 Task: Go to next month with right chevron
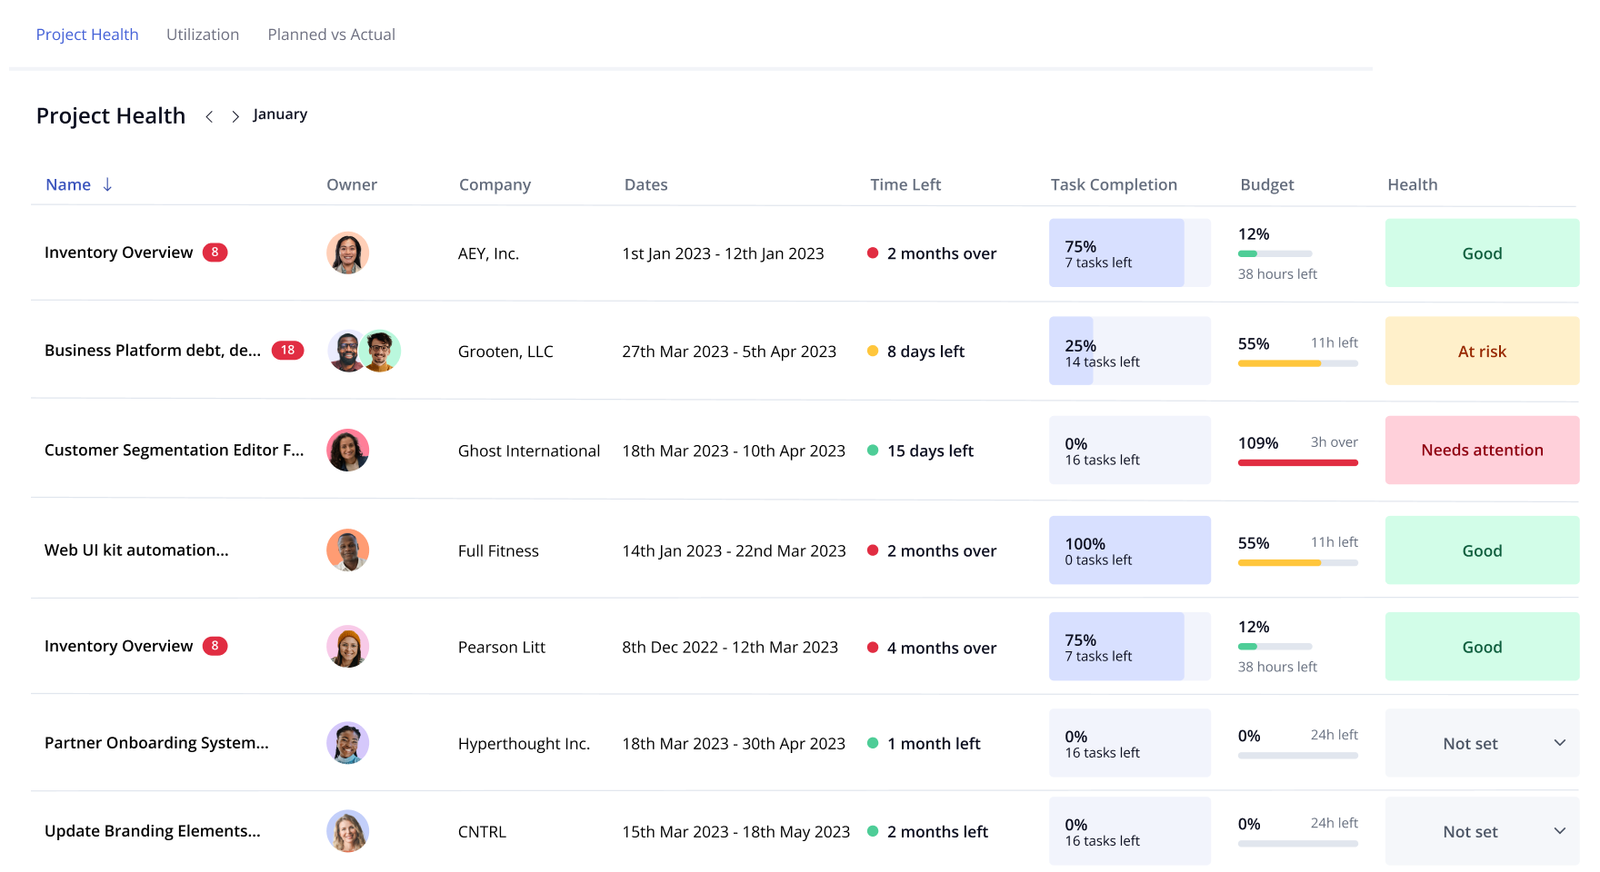235,116
